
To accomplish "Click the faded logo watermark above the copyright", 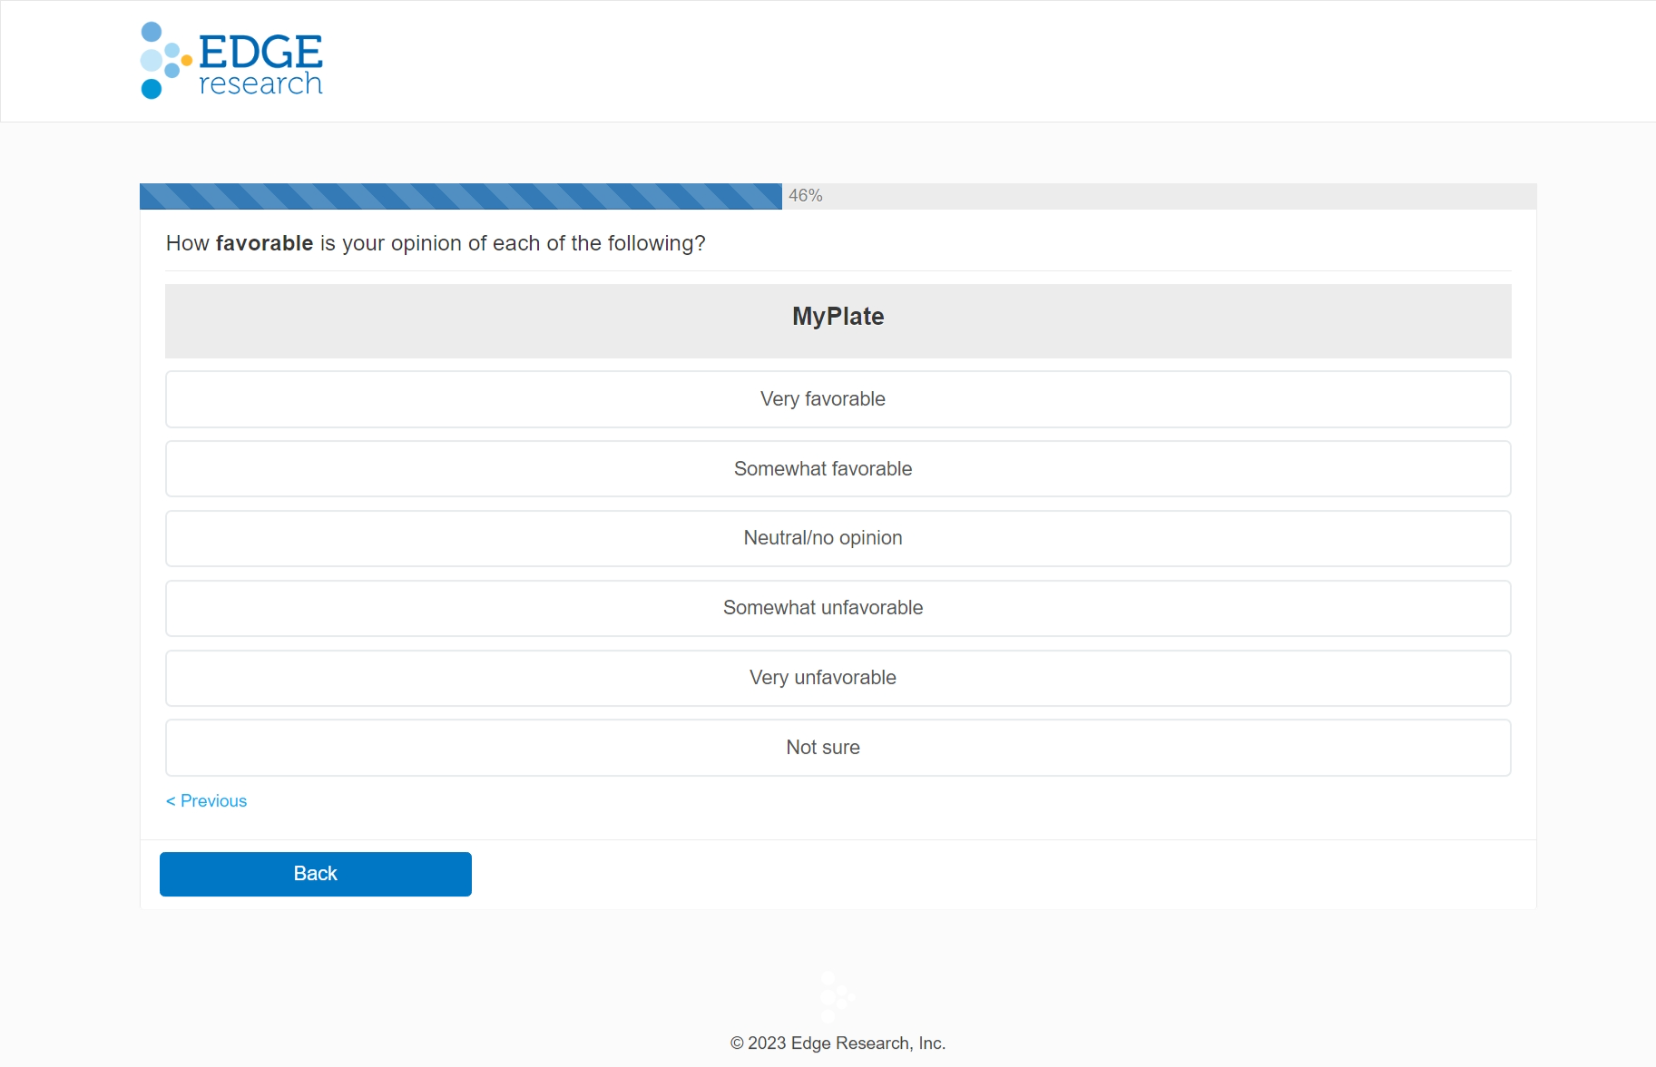I will point(834,995).
